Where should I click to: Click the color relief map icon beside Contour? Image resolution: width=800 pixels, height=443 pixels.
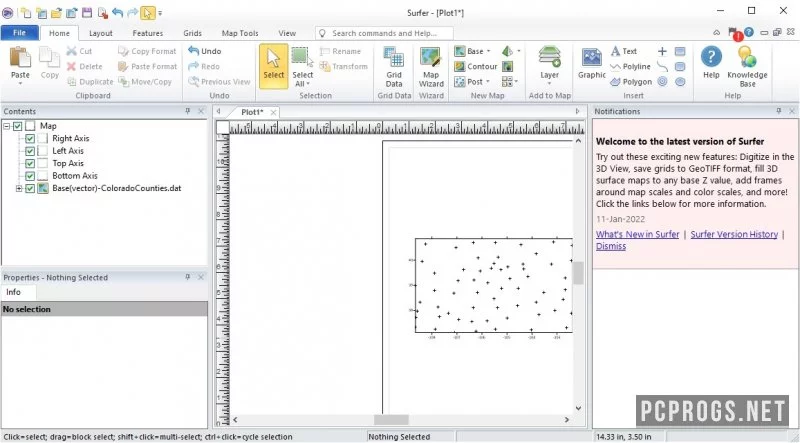[x=508, y=66]
